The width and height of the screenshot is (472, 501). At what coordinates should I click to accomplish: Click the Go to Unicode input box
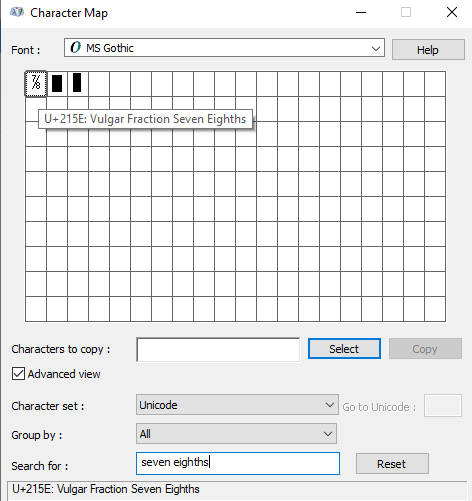click(443, 406)
